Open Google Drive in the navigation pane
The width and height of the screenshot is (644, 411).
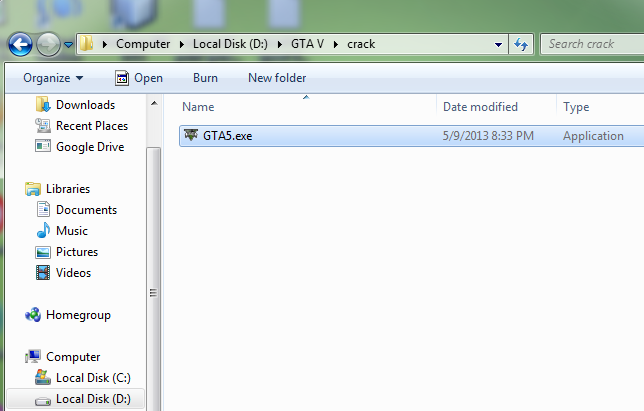point(90,147)
